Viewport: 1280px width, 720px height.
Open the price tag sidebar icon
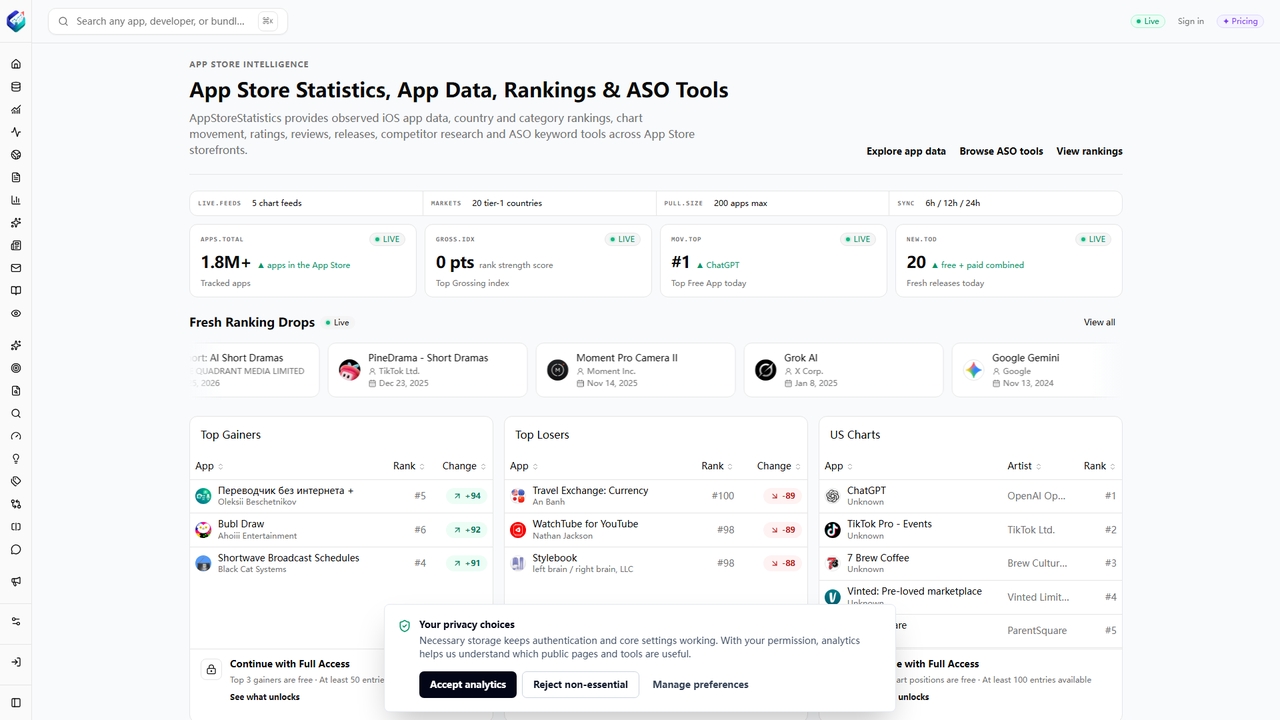(x=15, y=481)
